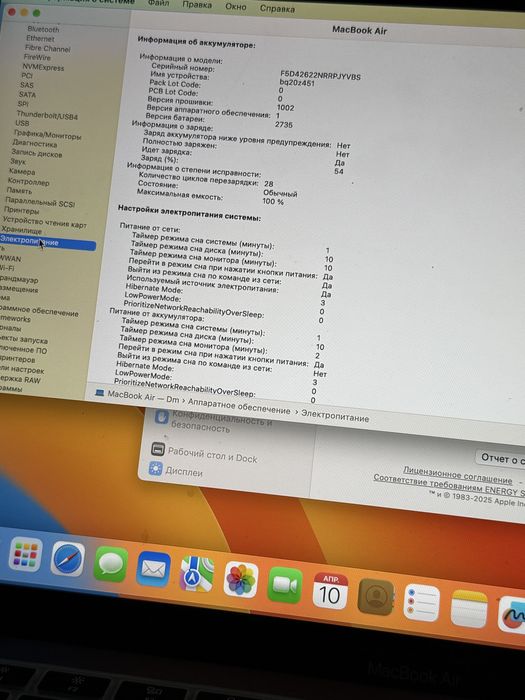
Task: Select Хранилище in the sidebar
Action: 21,231
